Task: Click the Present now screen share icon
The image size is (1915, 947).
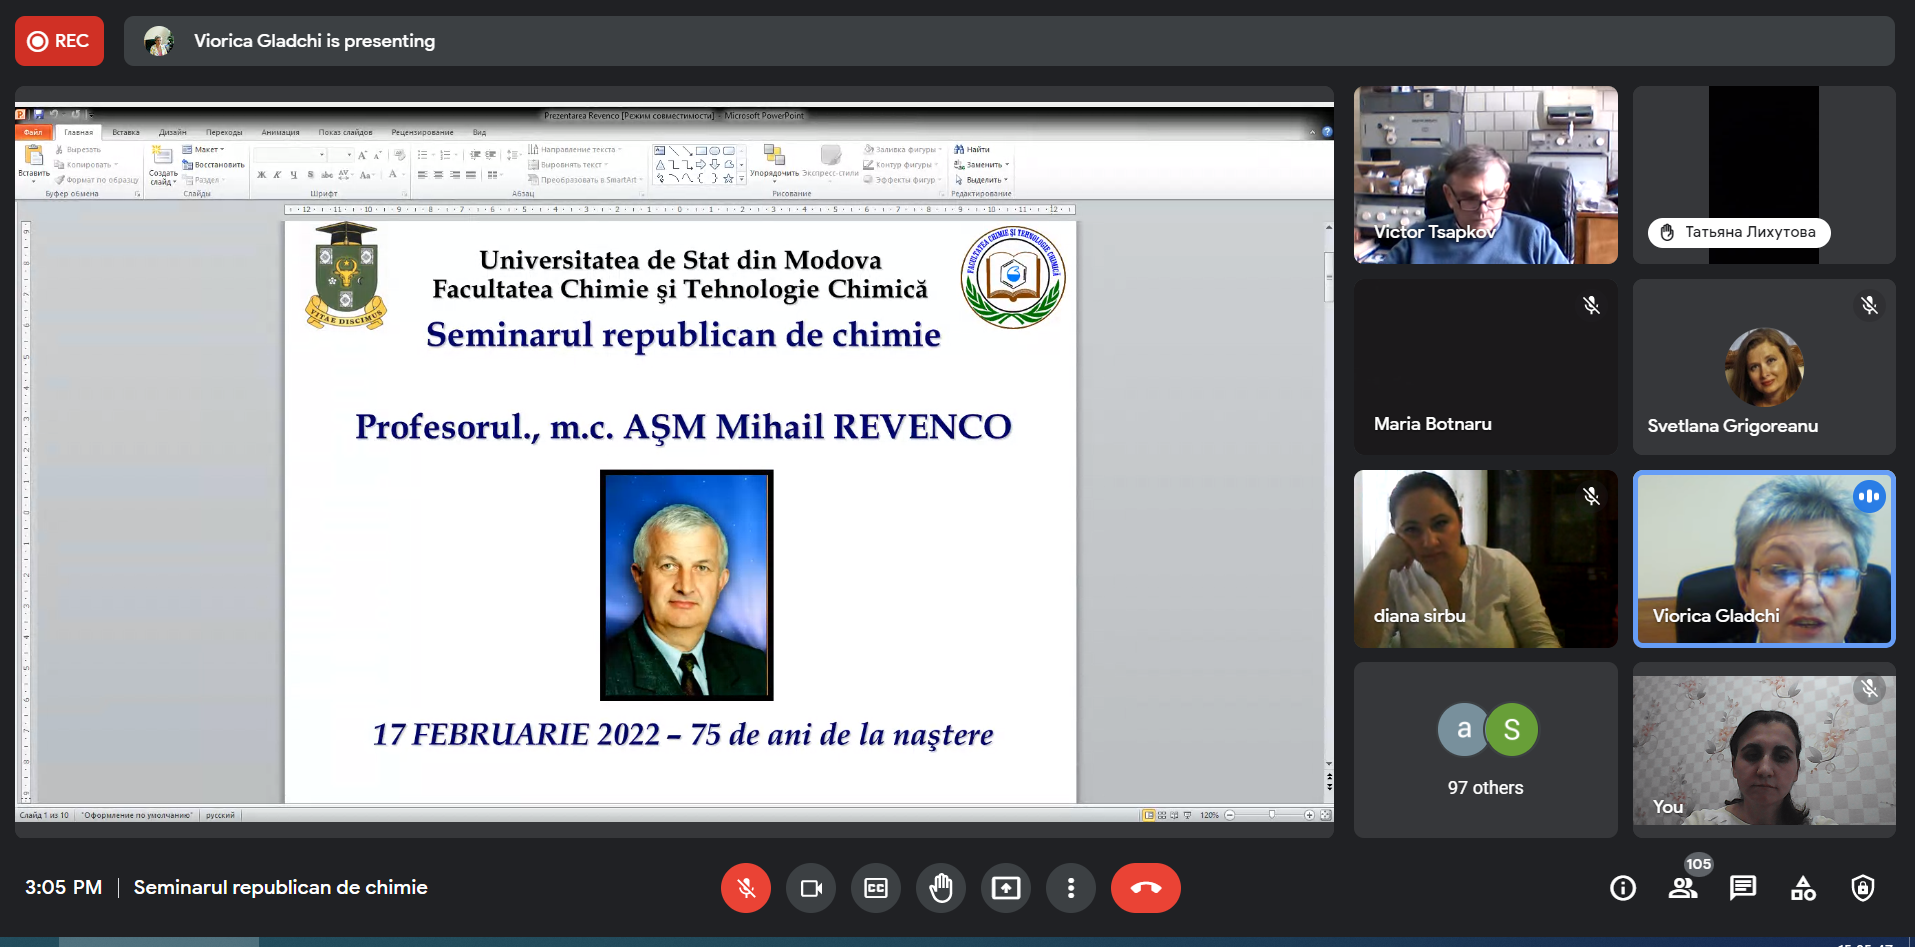Action: (x=1006, y=888)
